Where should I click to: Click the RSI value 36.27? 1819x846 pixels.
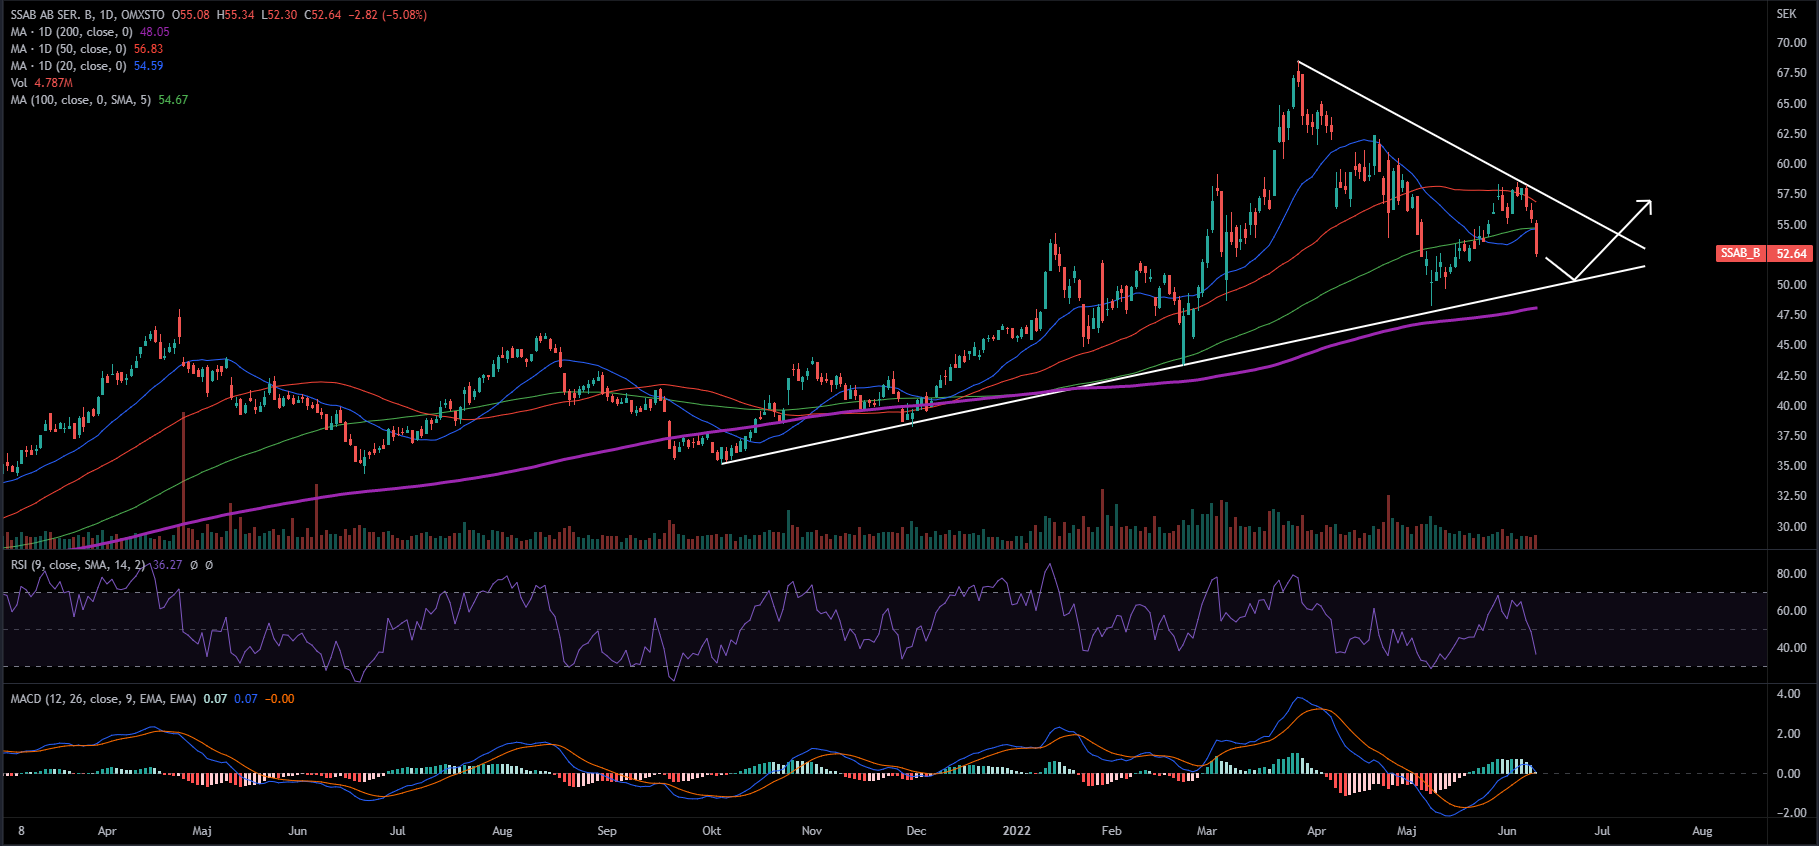167,565
